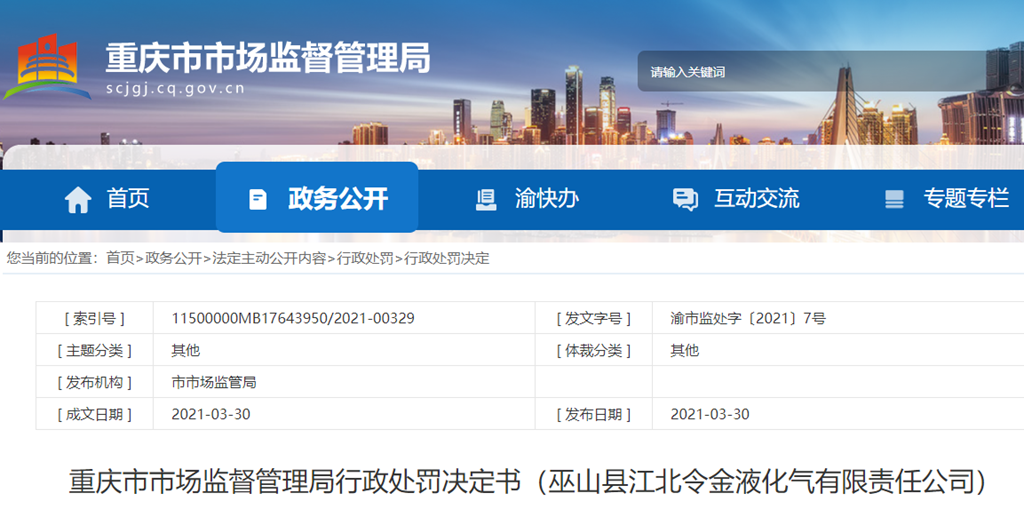Click the 市市场监管局 publisher value
The width and height of the screenshot is (1024, 509).
coord(214,383)
